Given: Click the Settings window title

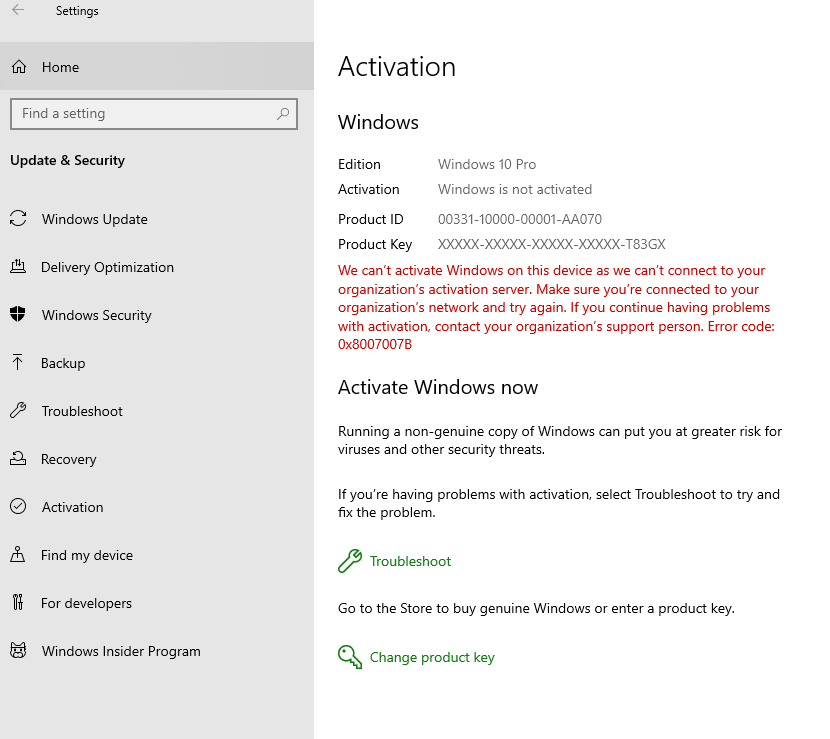Looking at the screenshot, I should (77, 11).
